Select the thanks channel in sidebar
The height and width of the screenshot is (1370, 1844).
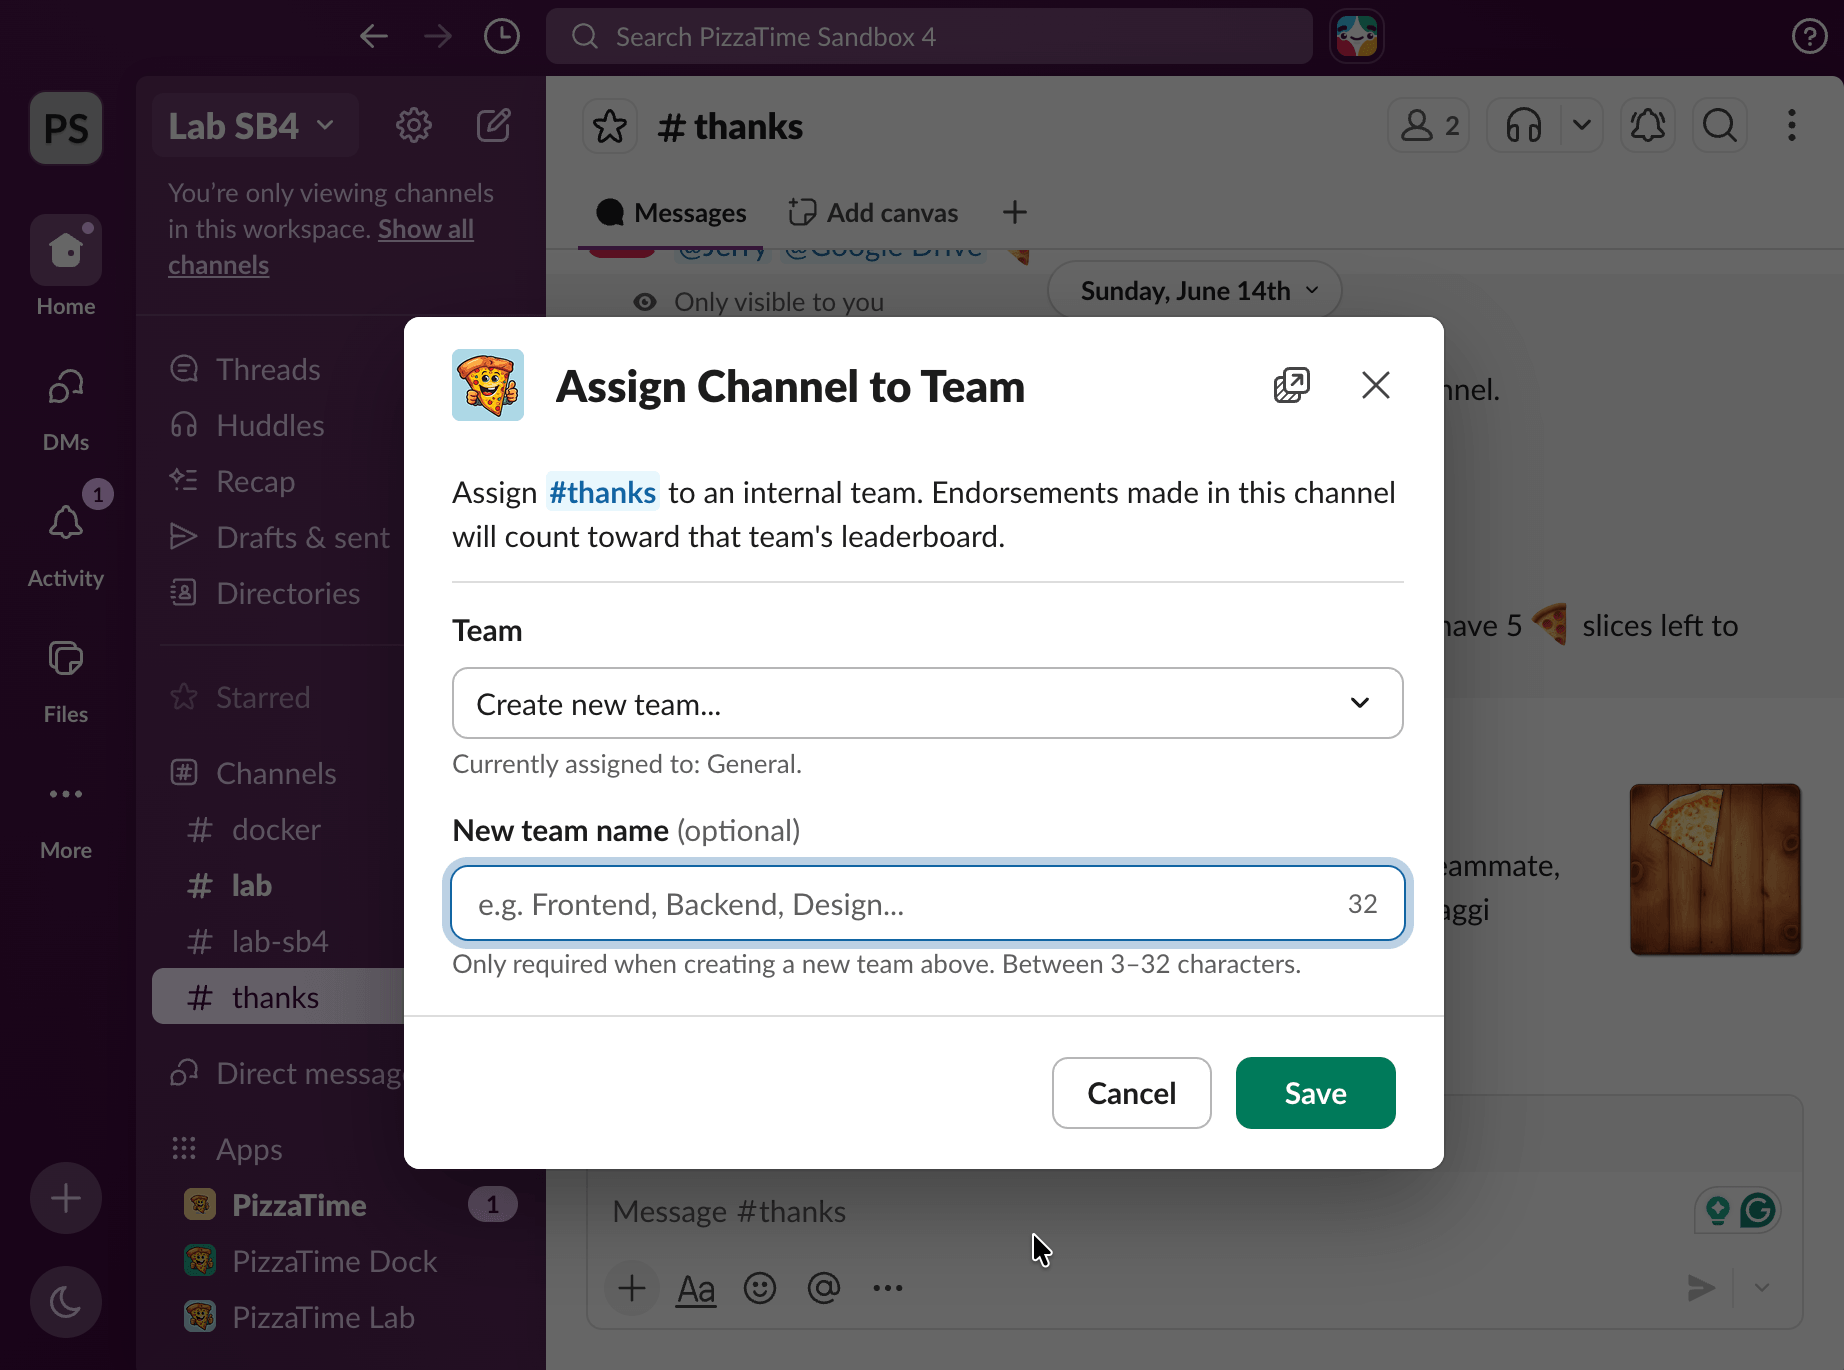[x=278, y=996]
